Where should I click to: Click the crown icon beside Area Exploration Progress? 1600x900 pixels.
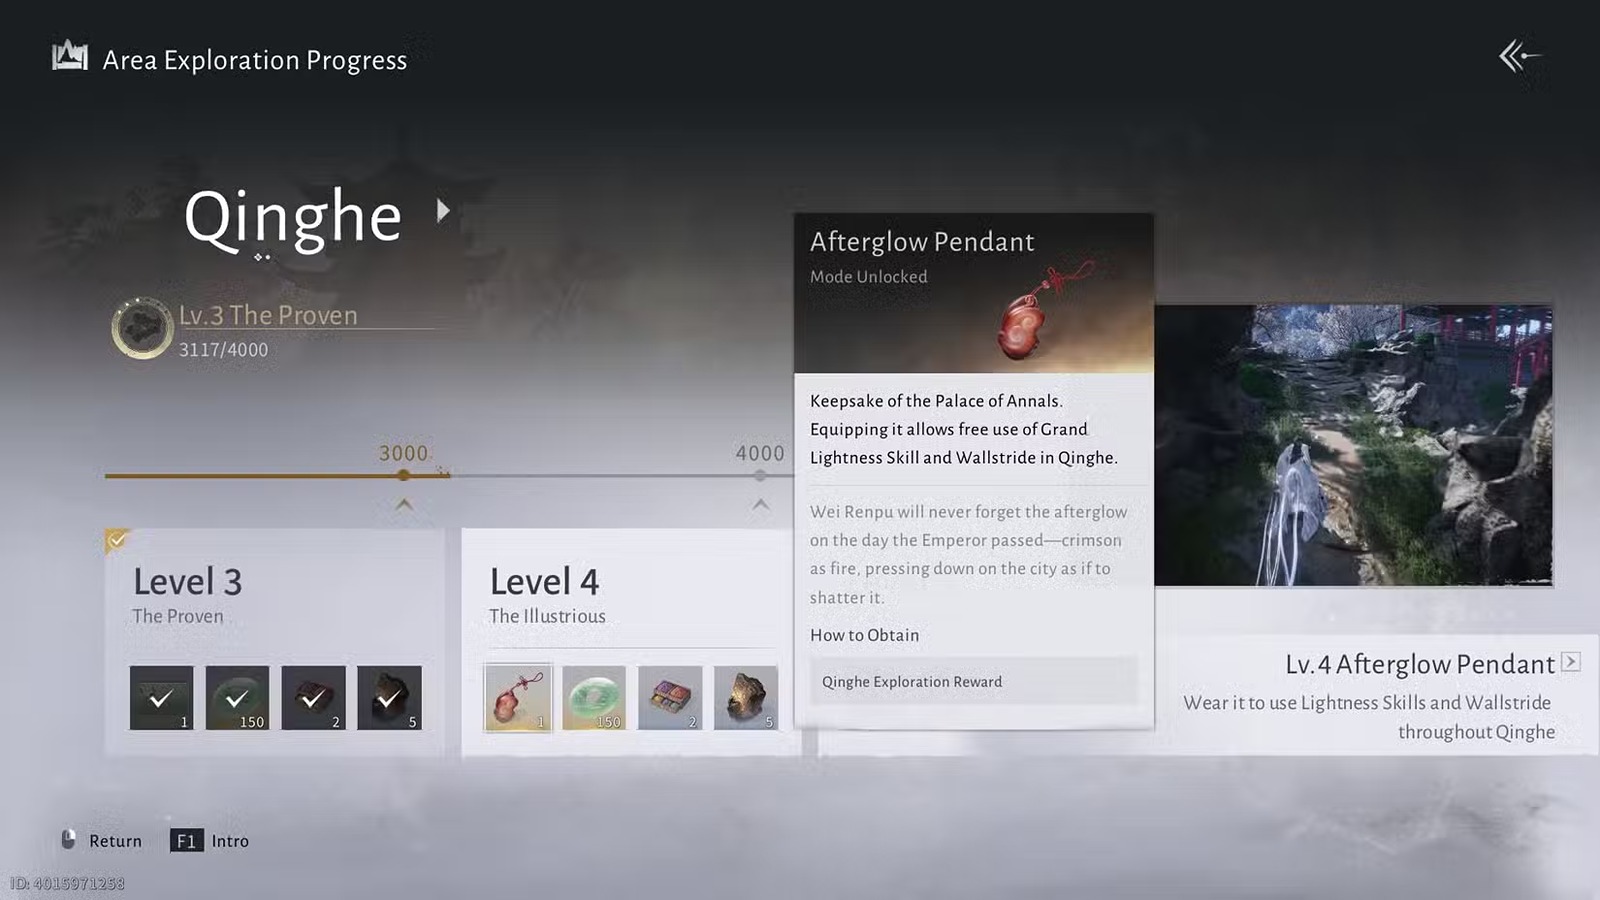pyautogui.click(x=70, y=56)
